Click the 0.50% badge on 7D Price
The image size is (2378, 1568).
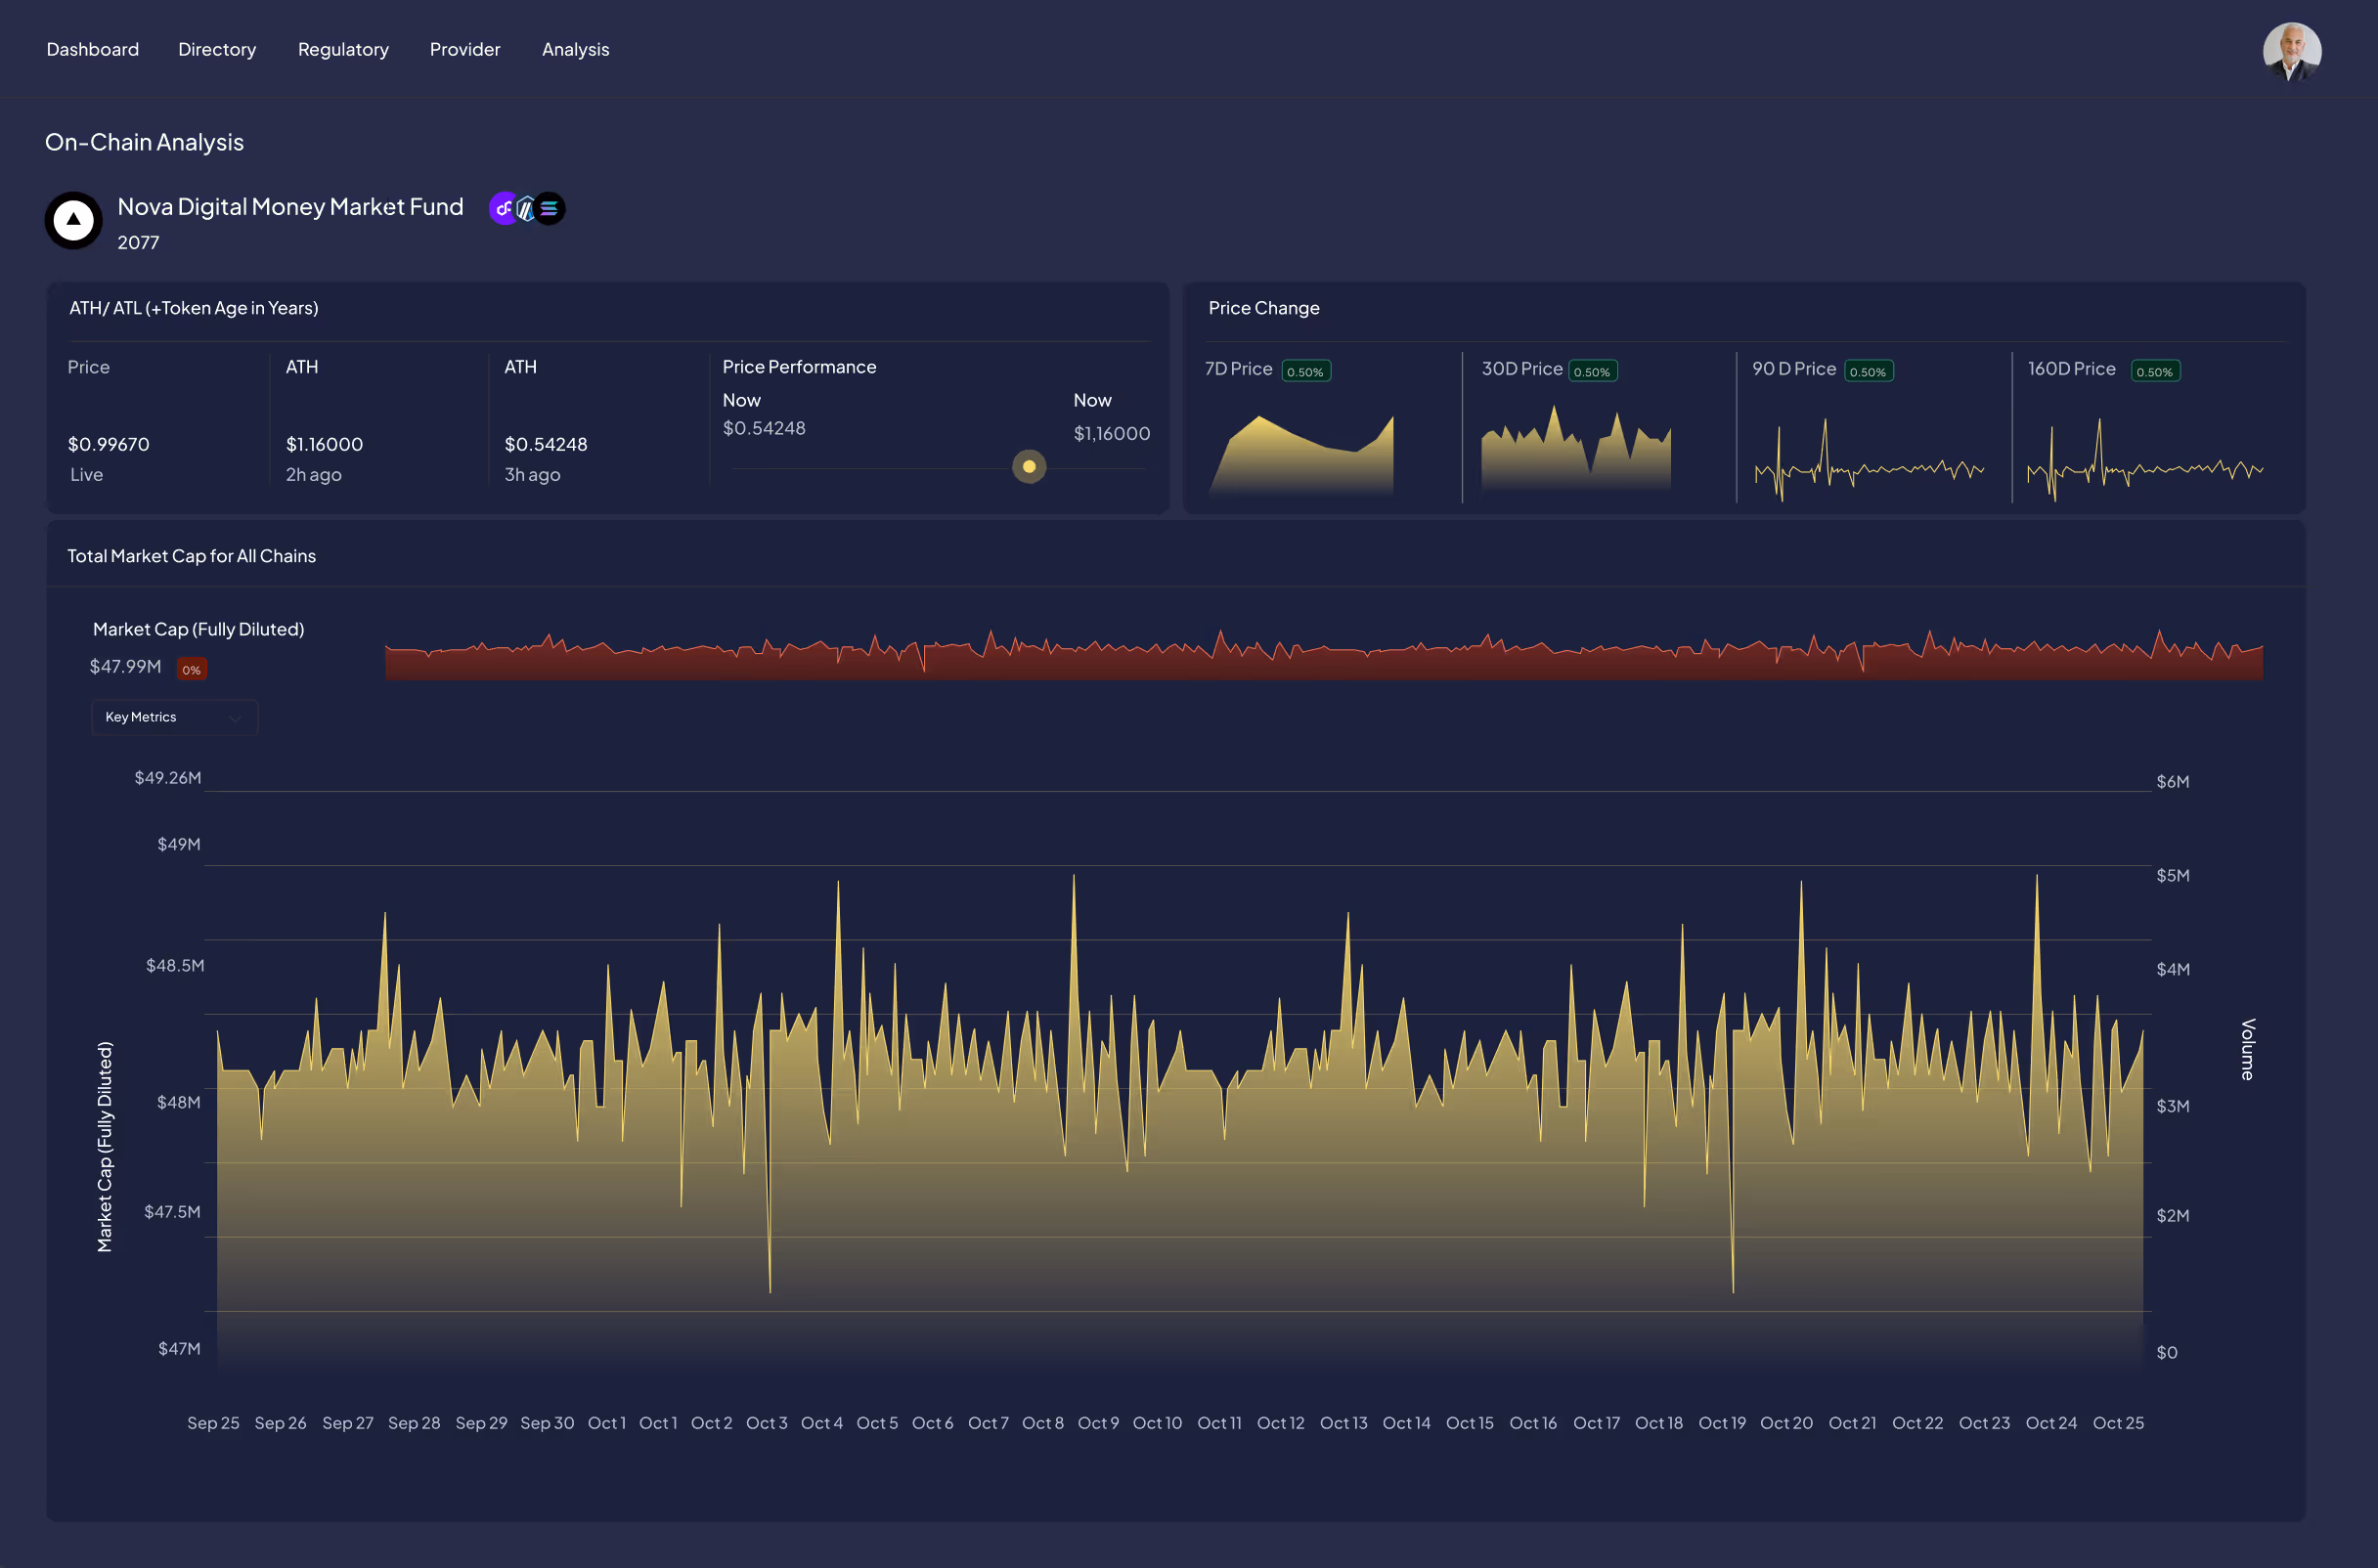click(1305, 370)
